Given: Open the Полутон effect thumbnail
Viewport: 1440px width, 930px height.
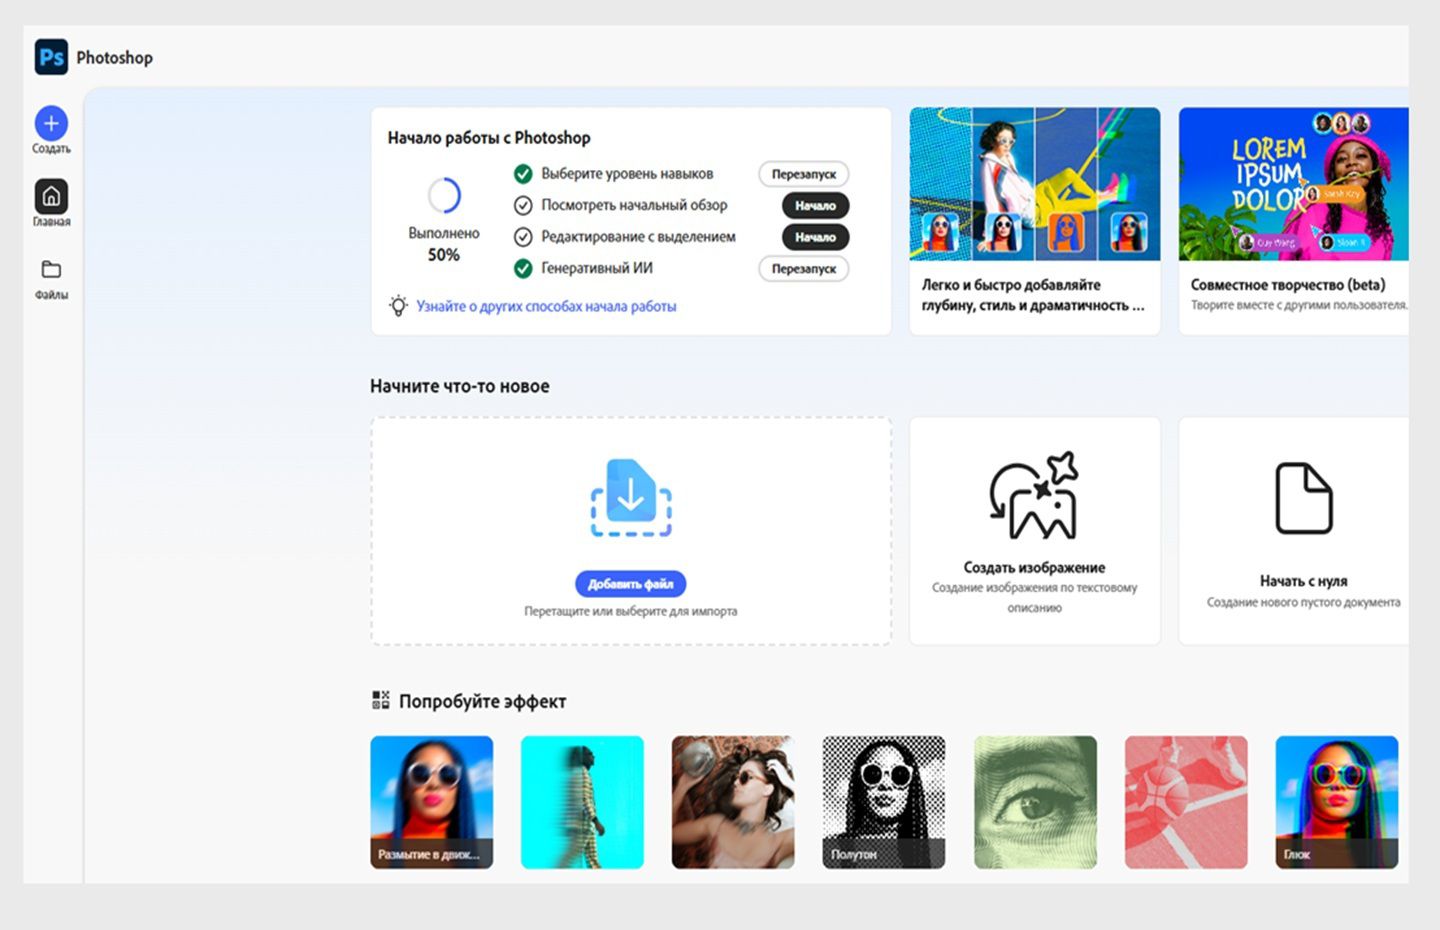Looking at the screenshot, I should (883, 800).
